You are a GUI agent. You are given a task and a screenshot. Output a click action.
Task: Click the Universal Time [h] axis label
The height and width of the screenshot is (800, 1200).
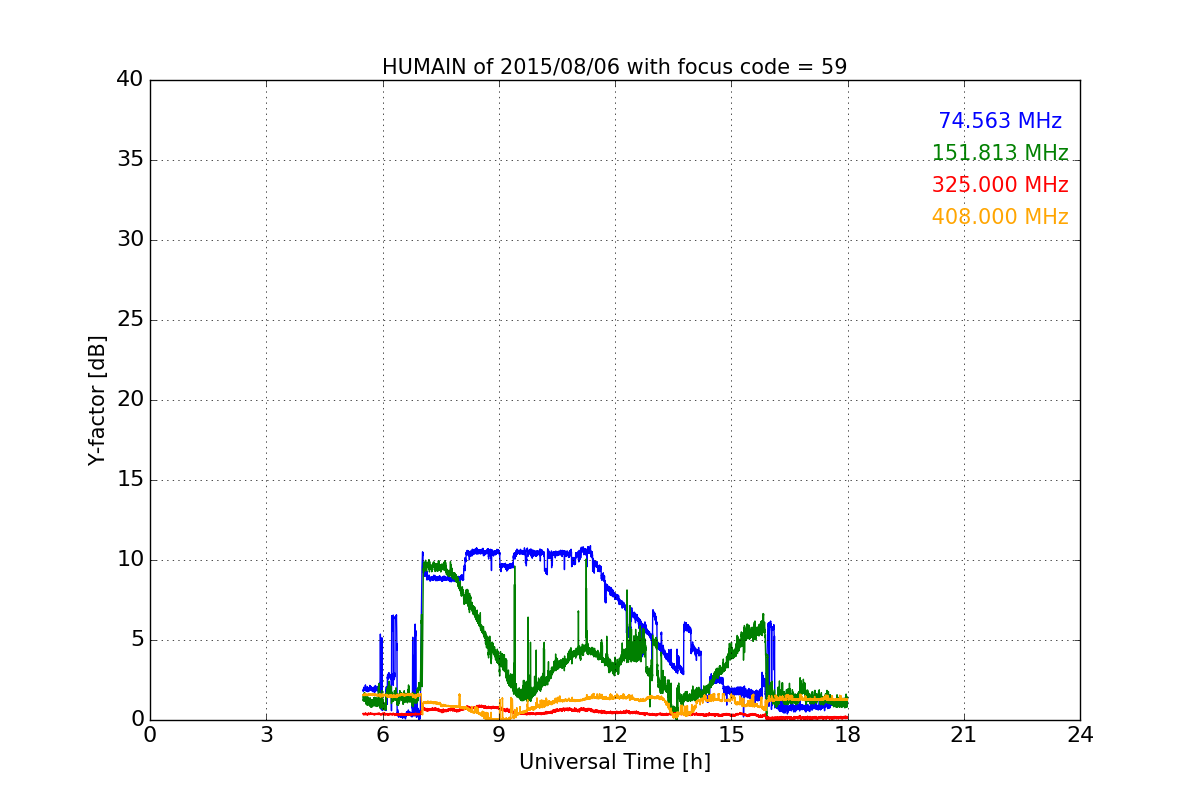615,763
